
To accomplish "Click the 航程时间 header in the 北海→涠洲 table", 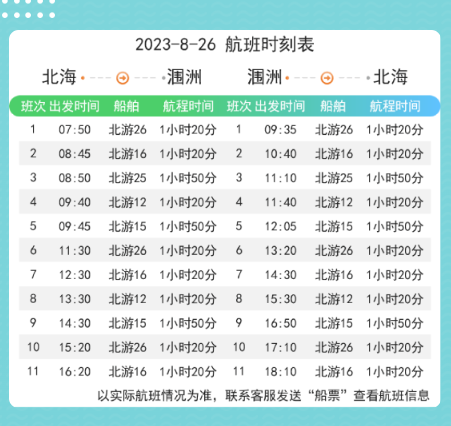I will tap(188, 106).
